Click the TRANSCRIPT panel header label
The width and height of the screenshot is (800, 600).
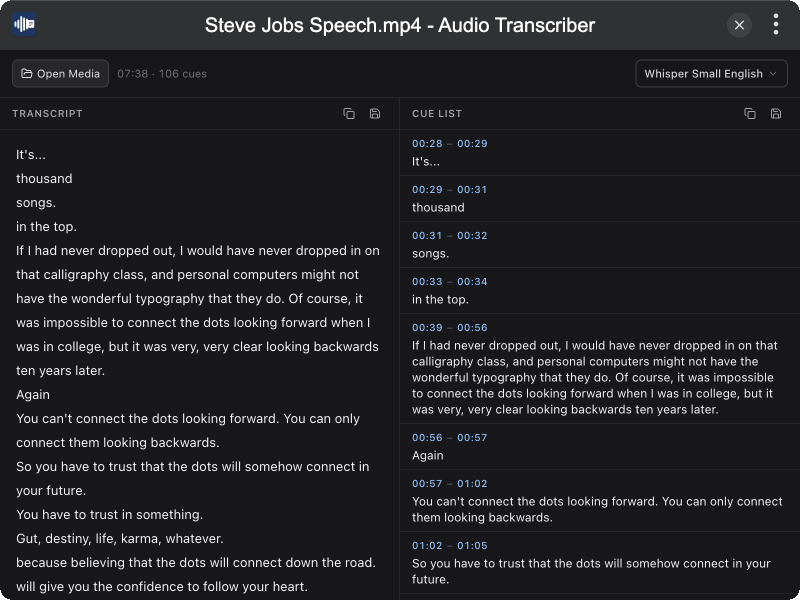tap(47, 114)
